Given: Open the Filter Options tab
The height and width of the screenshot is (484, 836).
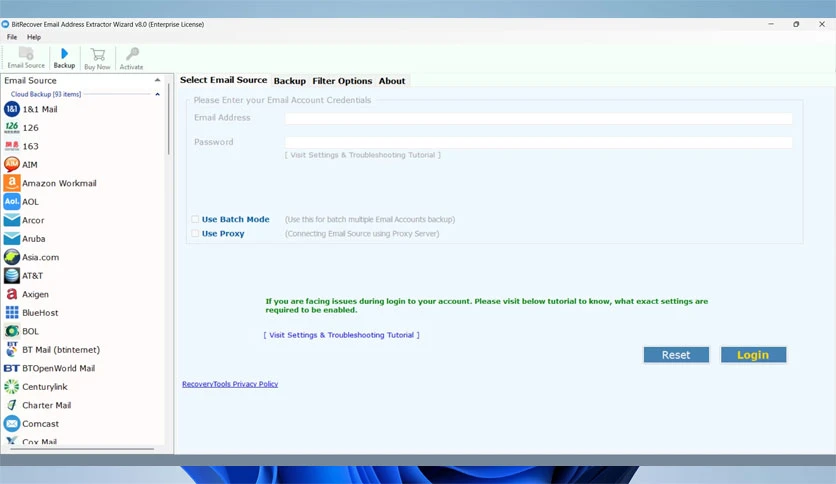Looking at the screenshot, I should [x=342, y=81].
